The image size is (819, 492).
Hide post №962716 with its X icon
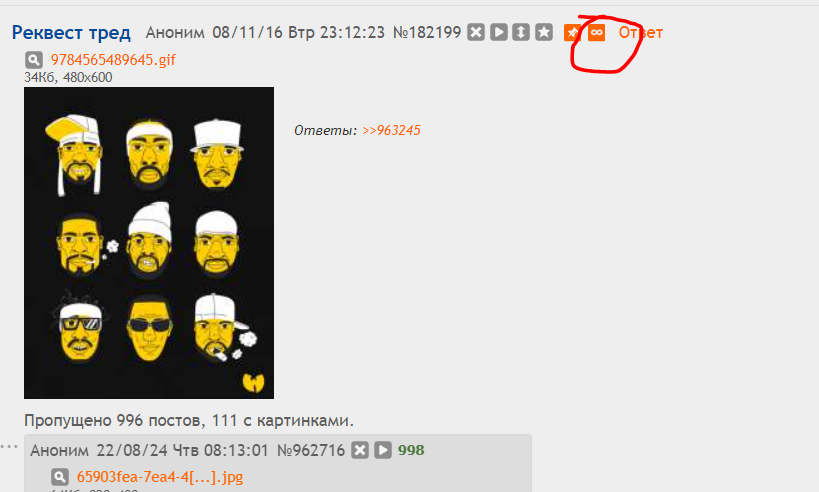click(360, 450)
